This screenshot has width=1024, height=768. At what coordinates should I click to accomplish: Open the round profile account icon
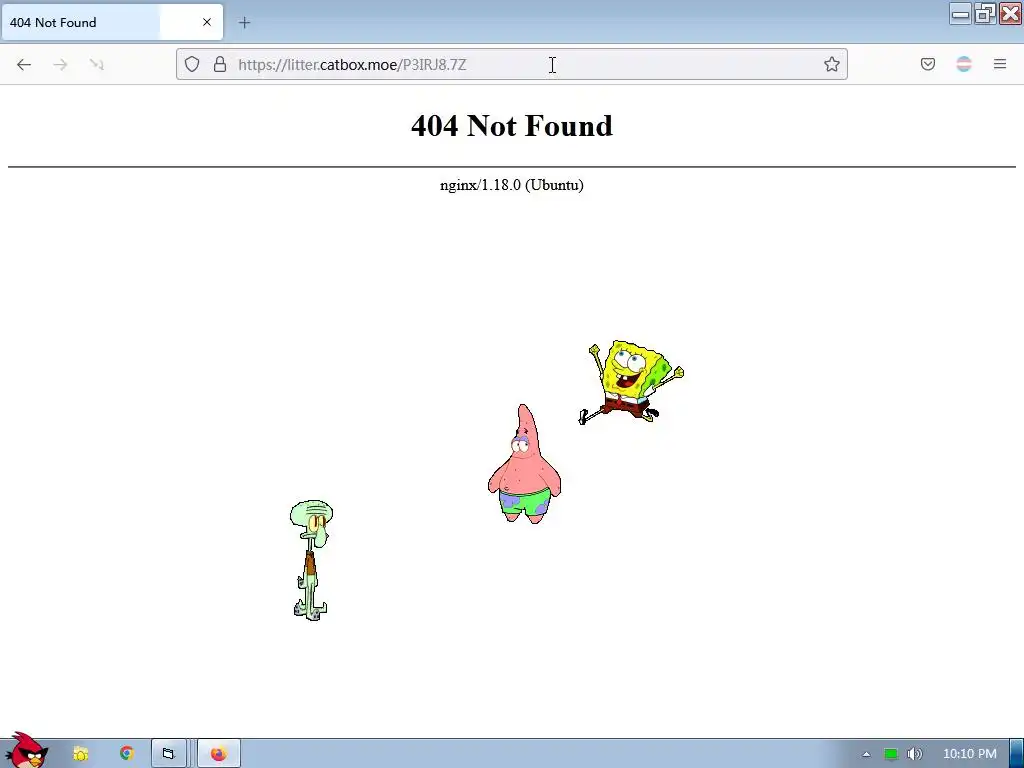[x=964, y=64]
